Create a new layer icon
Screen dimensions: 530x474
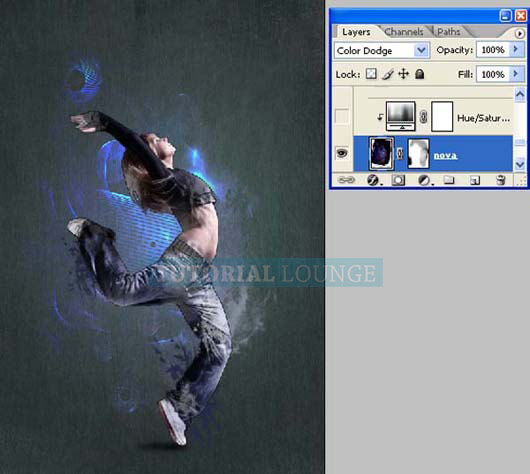pos(475,180)
